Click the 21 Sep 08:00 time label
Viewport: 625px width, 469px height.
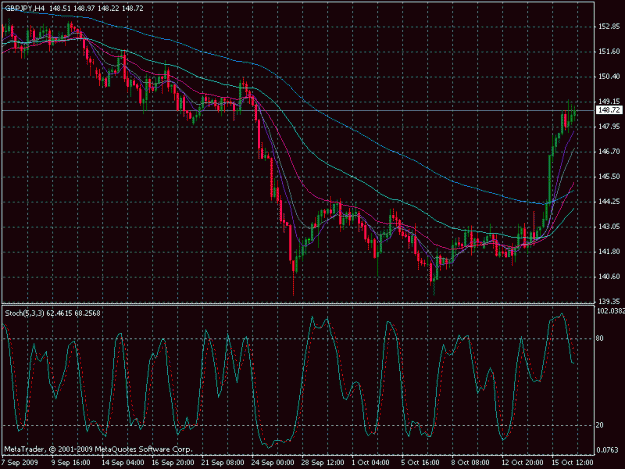(223, 463)
